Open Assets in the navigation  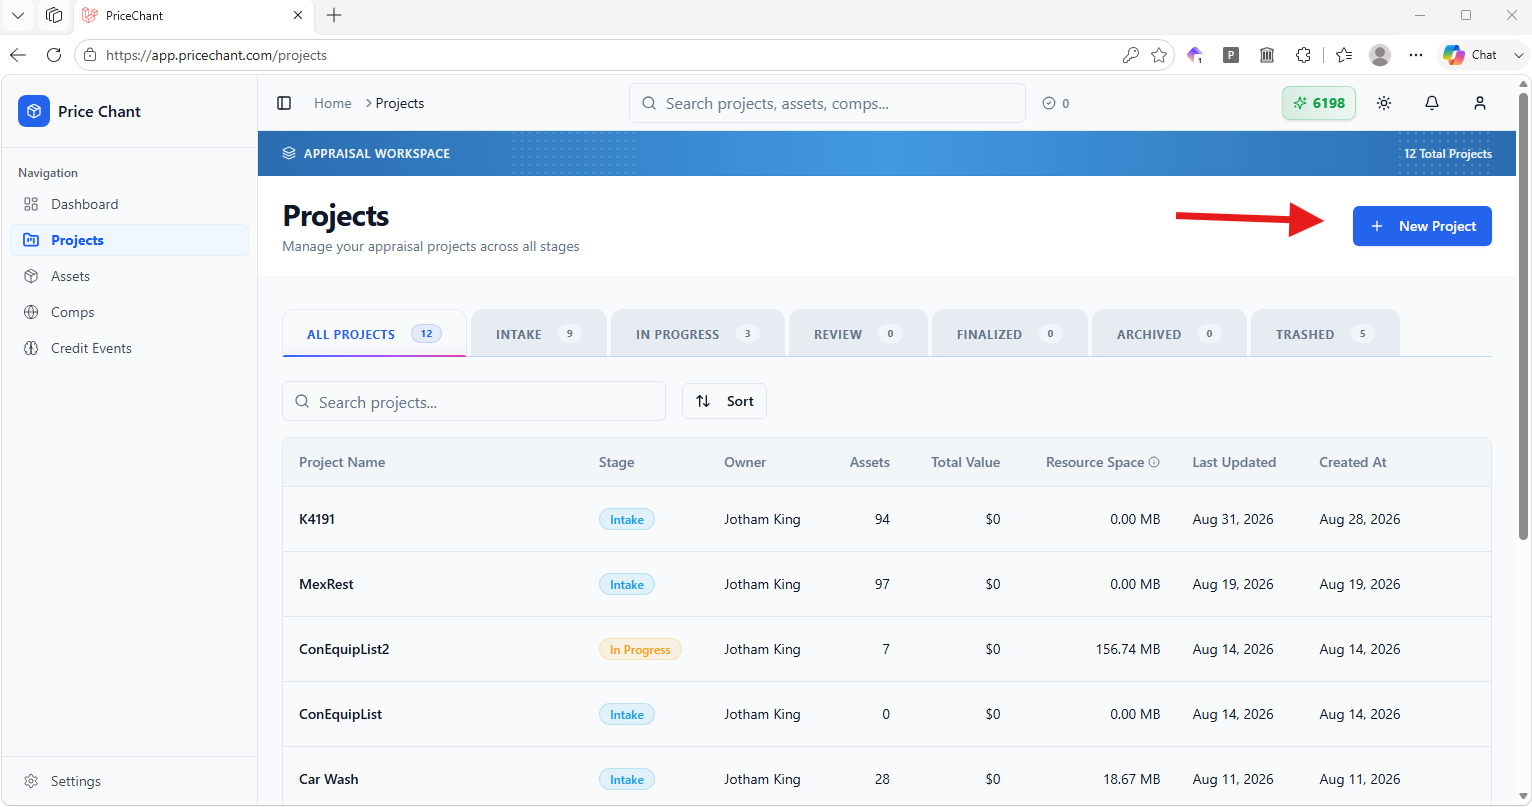coord(129,276)
